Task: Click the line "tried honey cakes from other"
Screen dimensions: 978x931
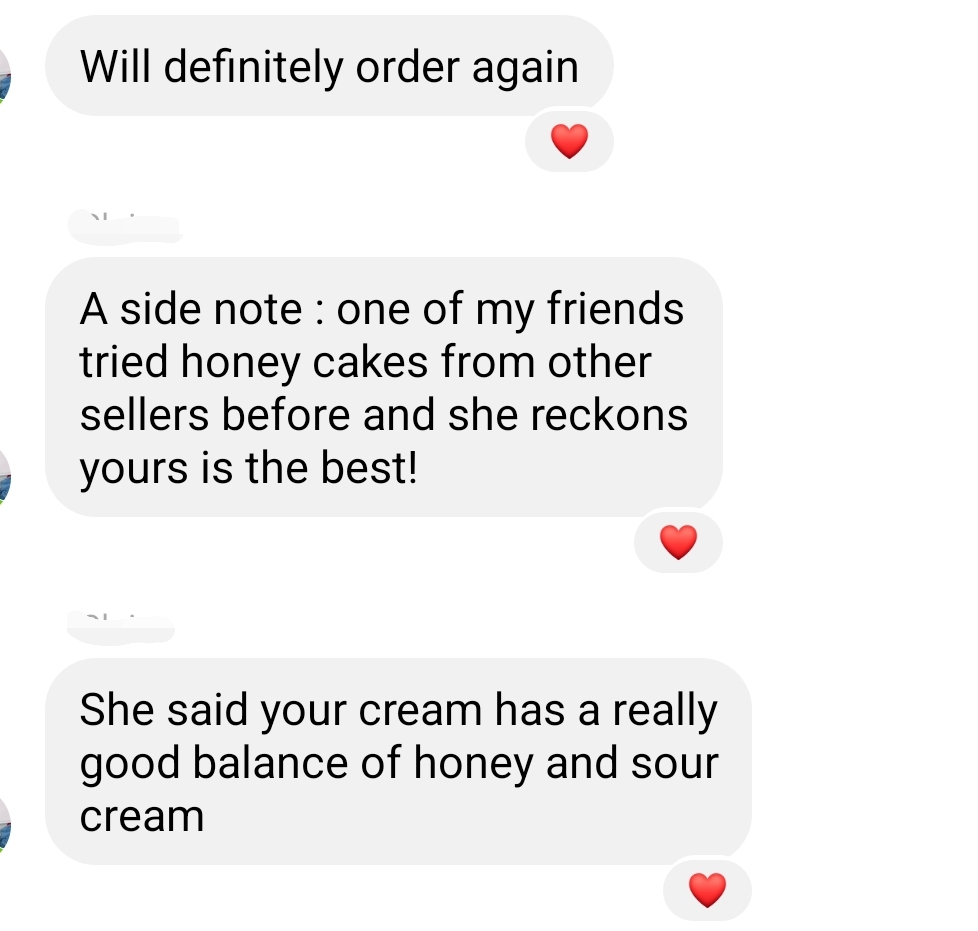Action: point(366,362)
